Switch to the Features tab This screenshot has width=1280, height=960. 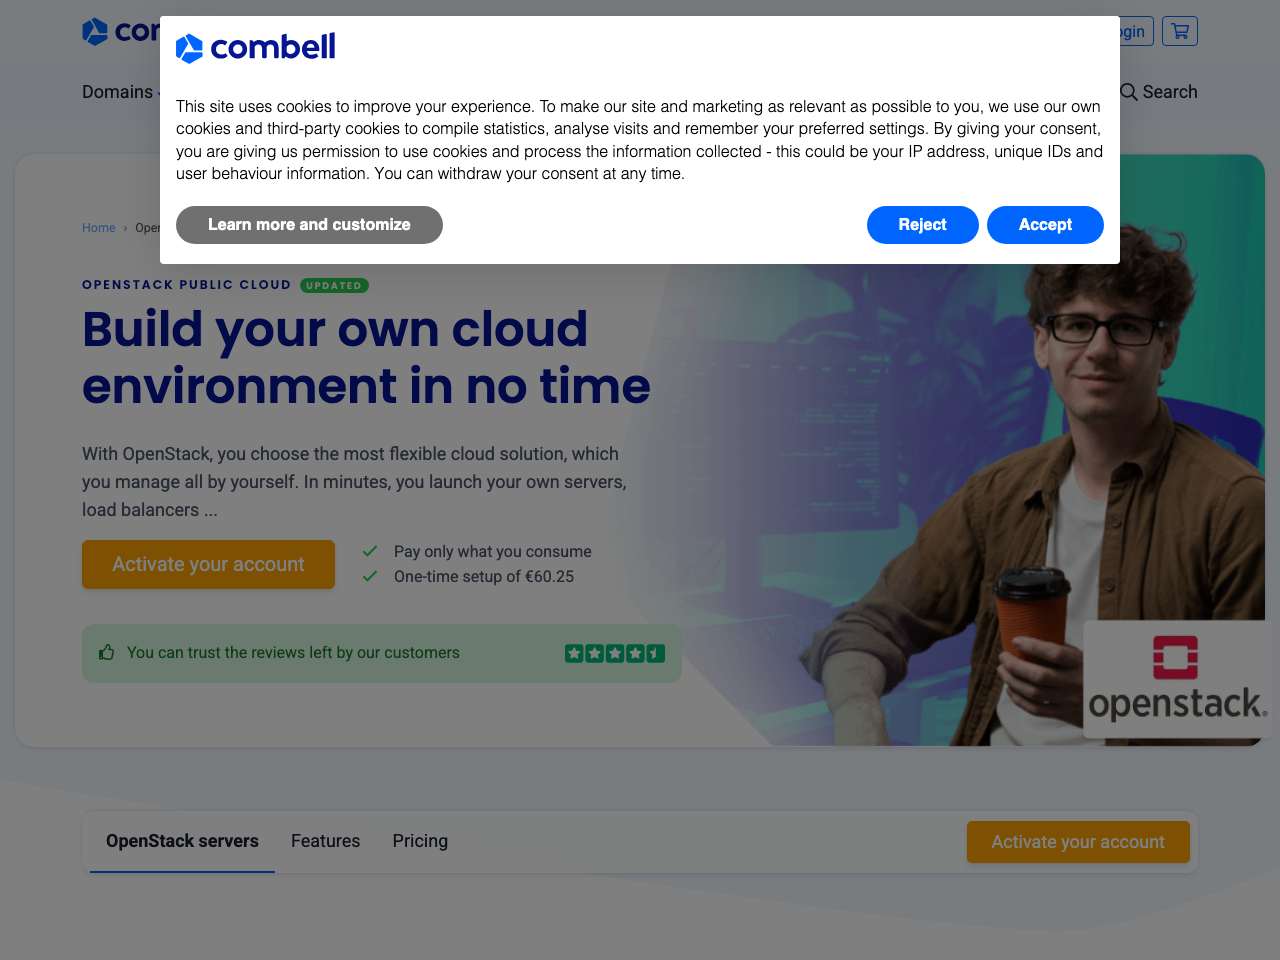click(325, 841)
